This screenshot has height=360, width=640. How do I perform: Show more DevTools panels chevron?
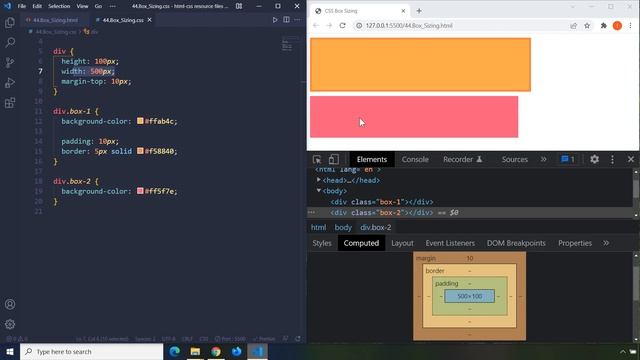[x=543, y=159]
